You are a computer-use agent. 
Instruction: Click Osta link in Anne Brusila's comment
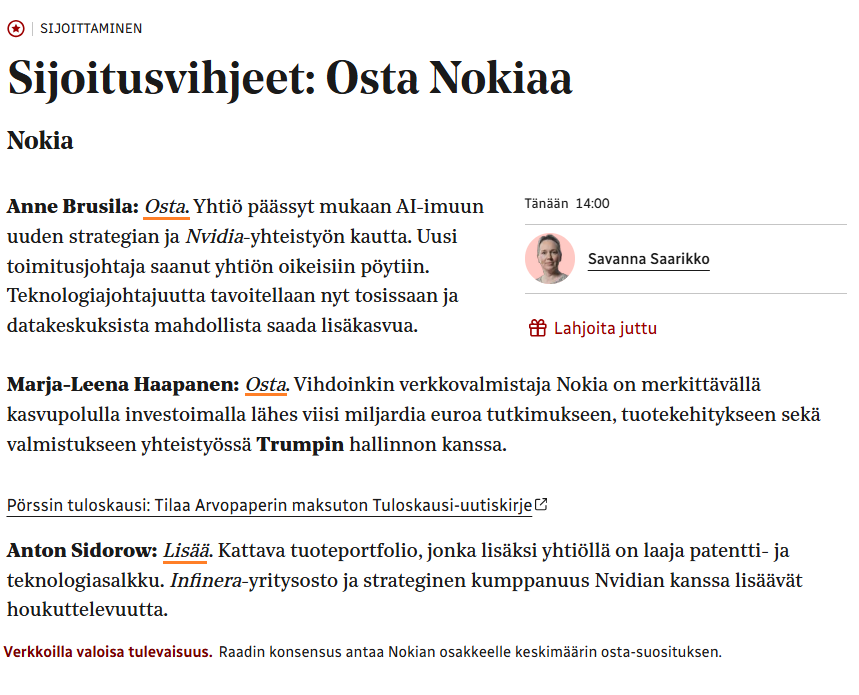point(166,207)
